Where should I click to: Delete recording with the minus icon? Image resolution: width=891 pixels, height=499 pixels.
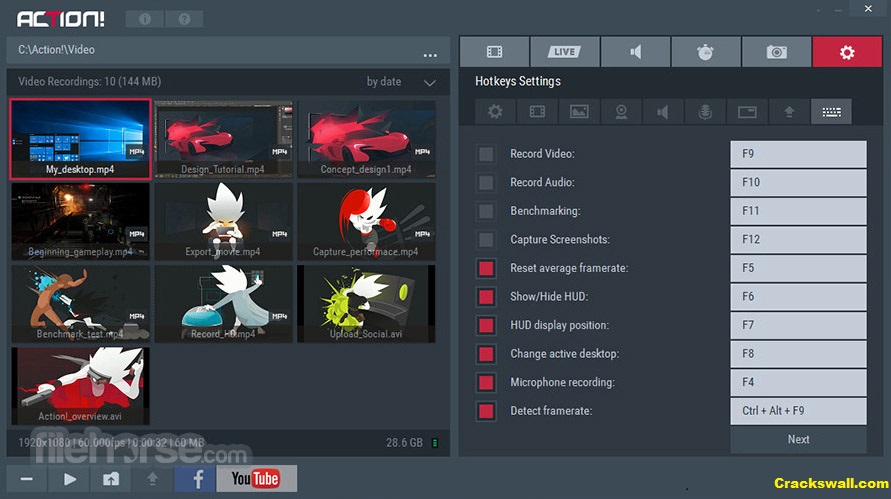click(27, 479)
